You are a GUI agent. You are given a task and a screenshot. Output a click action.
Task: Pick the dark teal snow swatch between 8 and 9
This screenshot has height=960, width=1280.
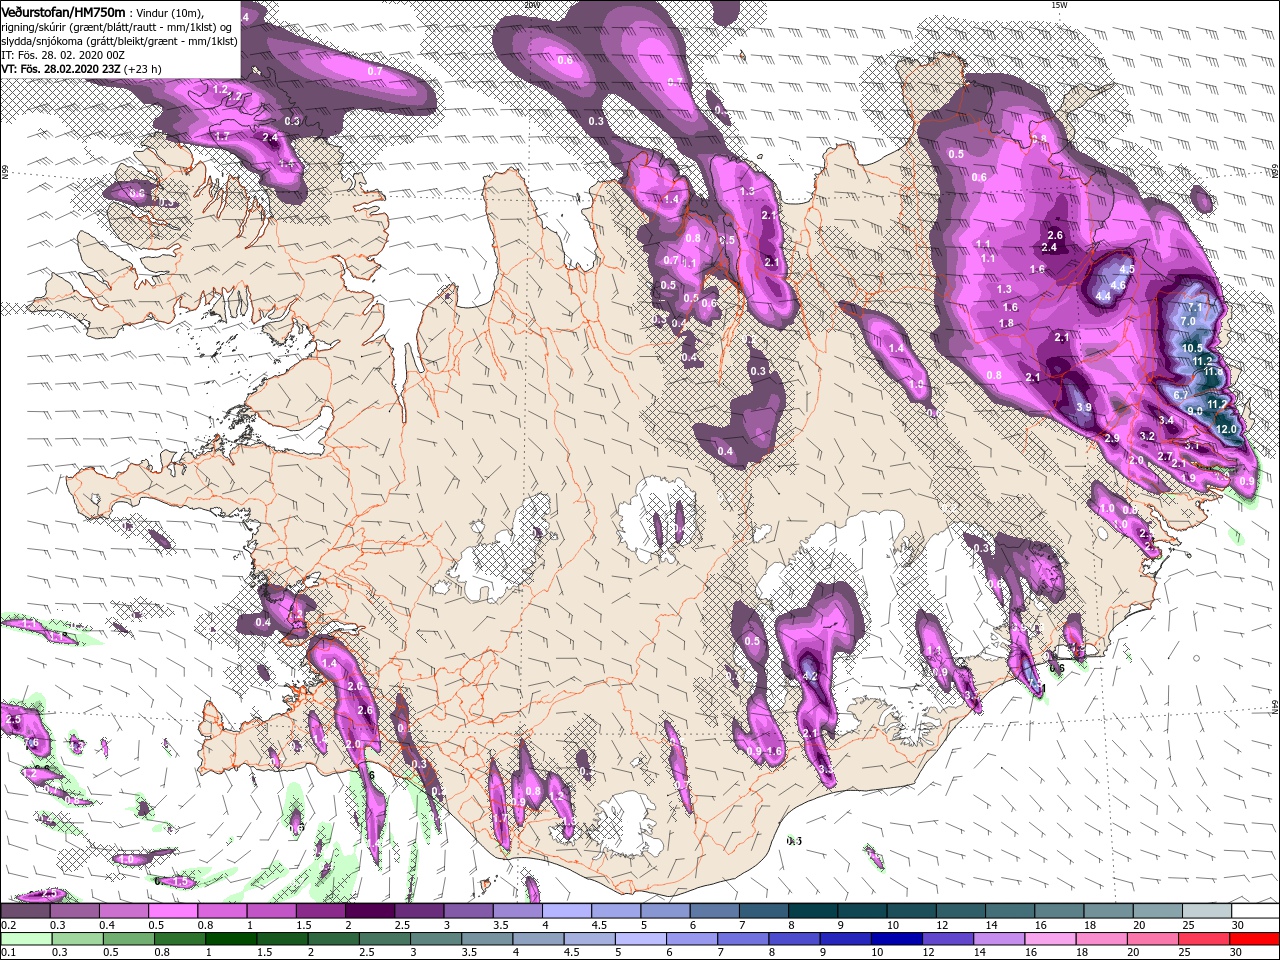pos(812,911)
